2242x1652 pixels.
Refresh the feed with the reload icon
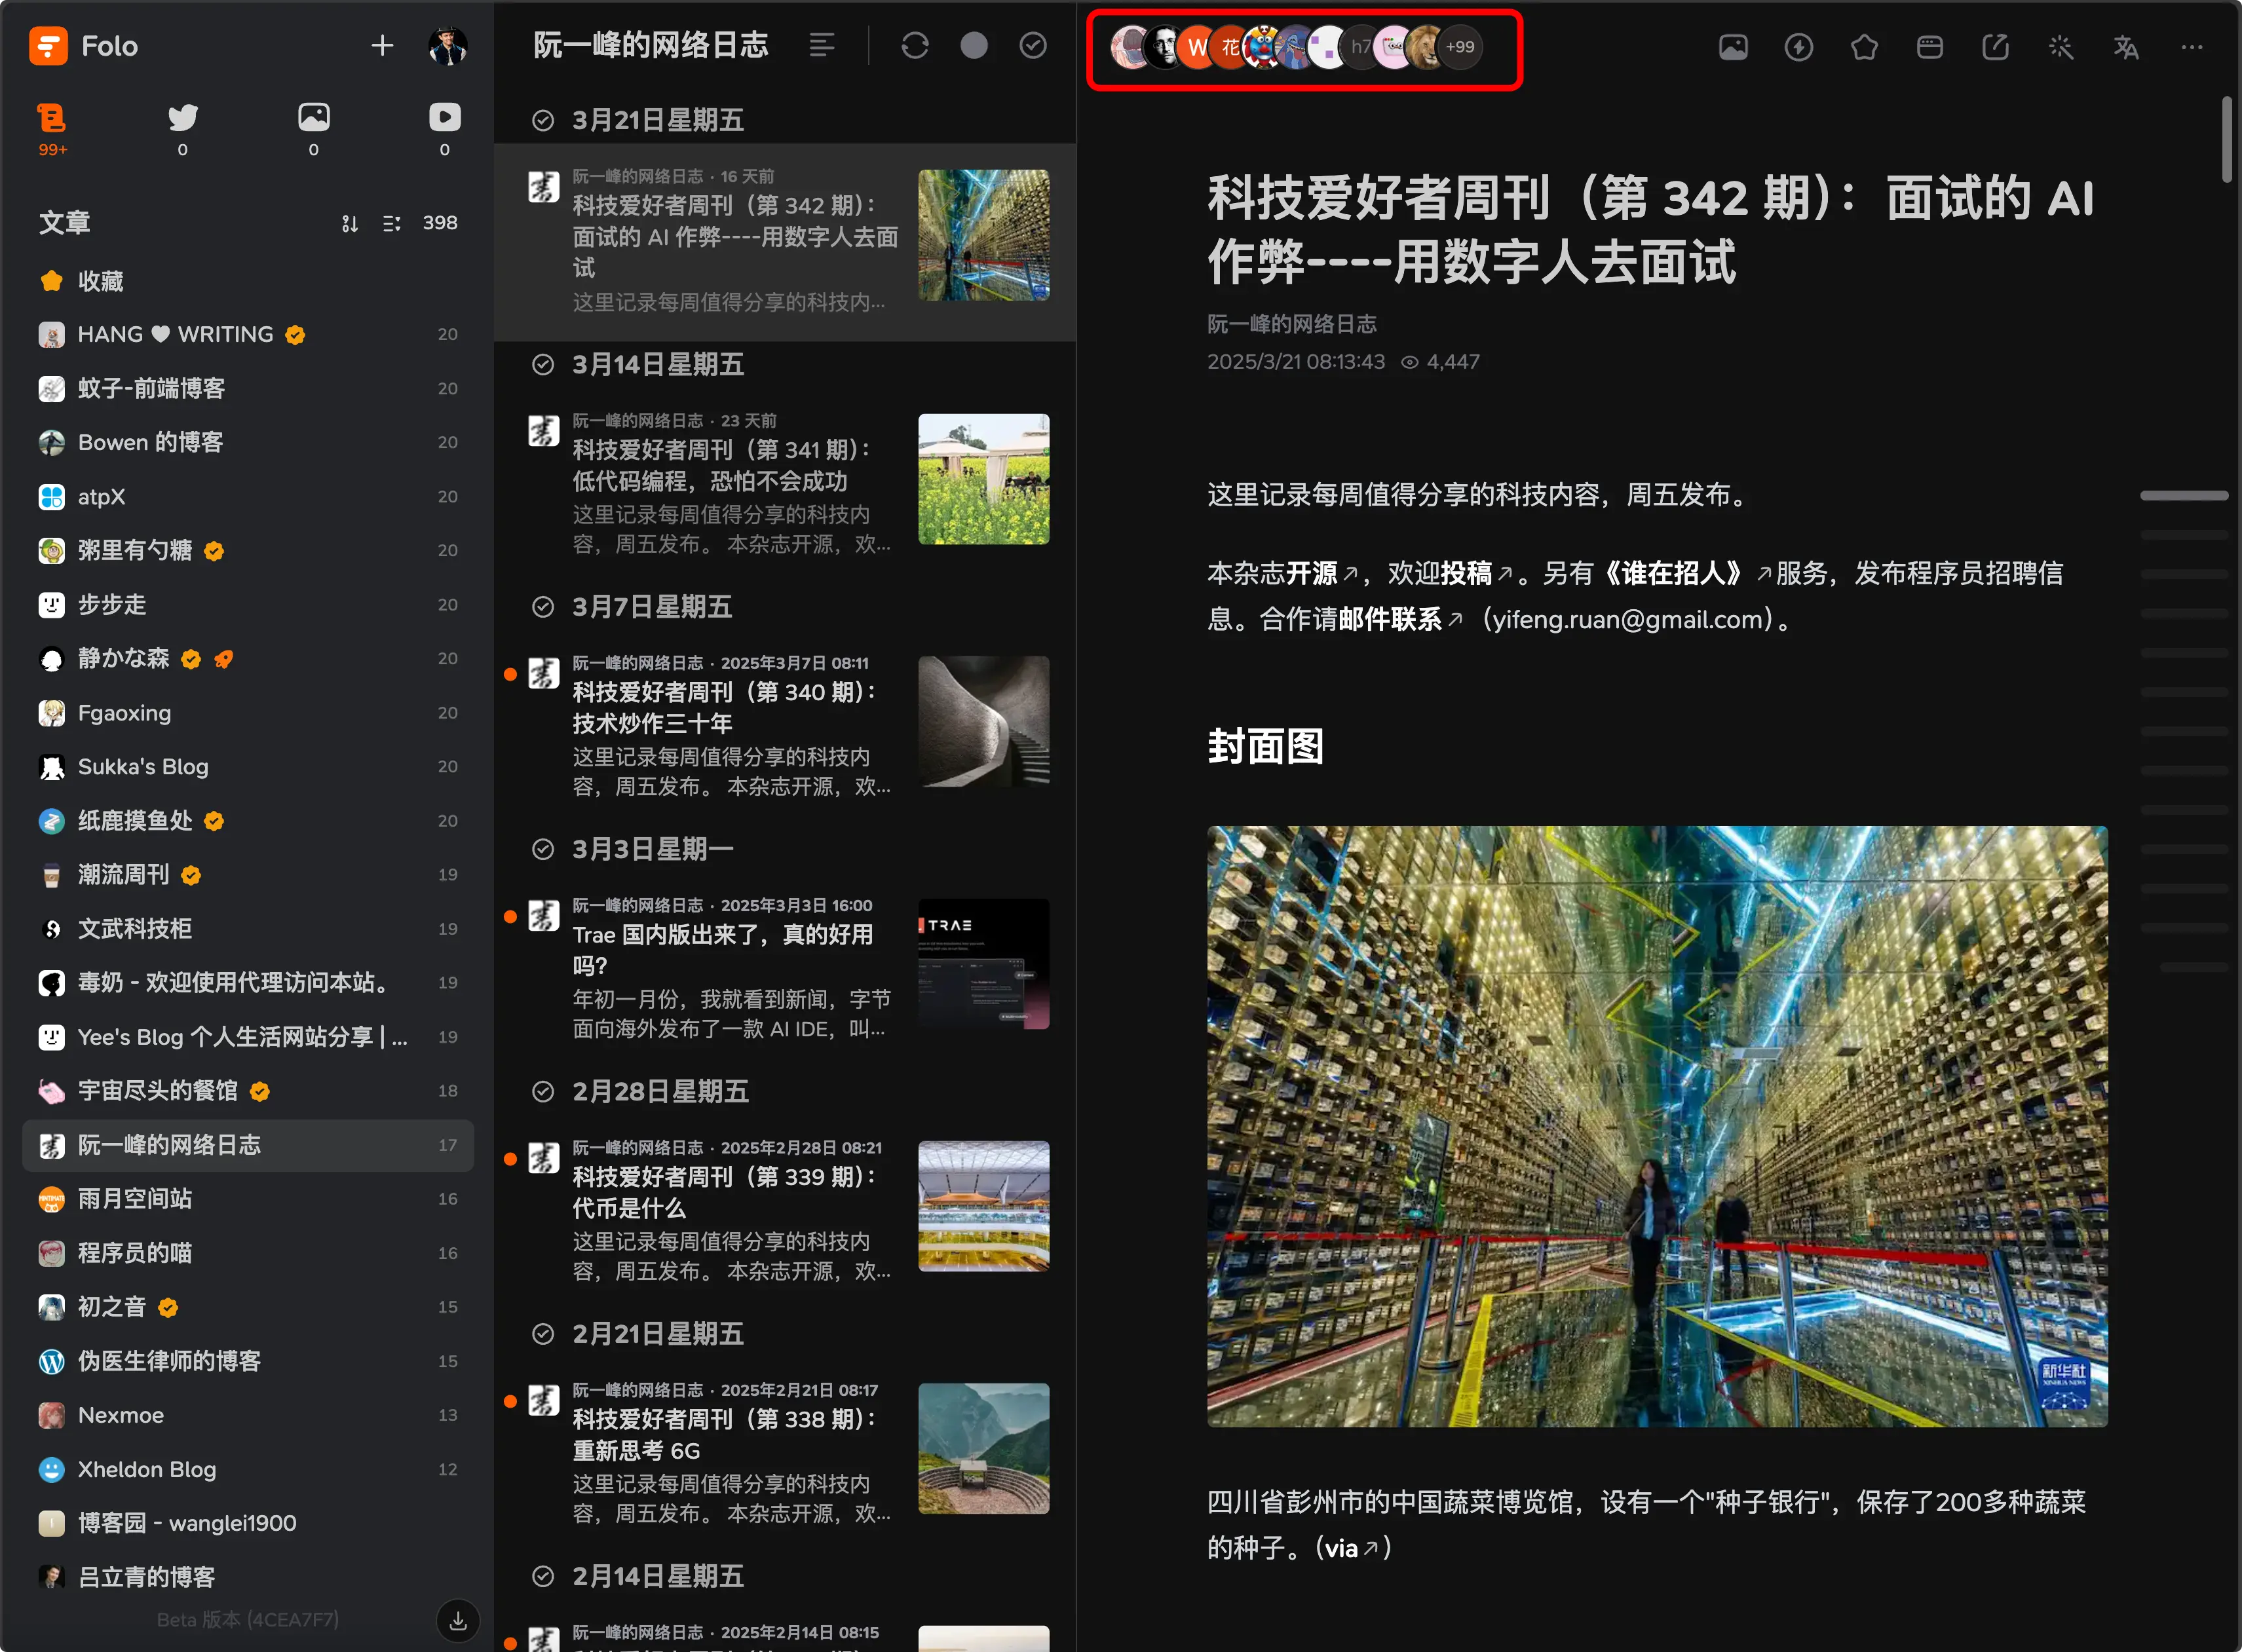[914, 45]
